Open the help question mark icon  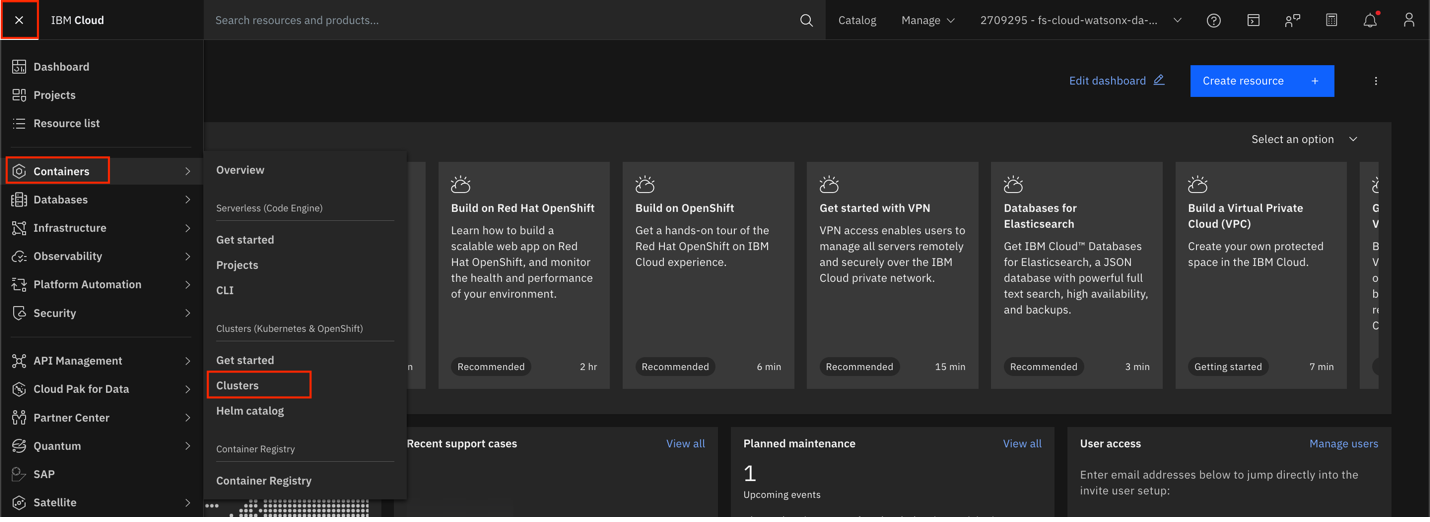[1213, 20]
